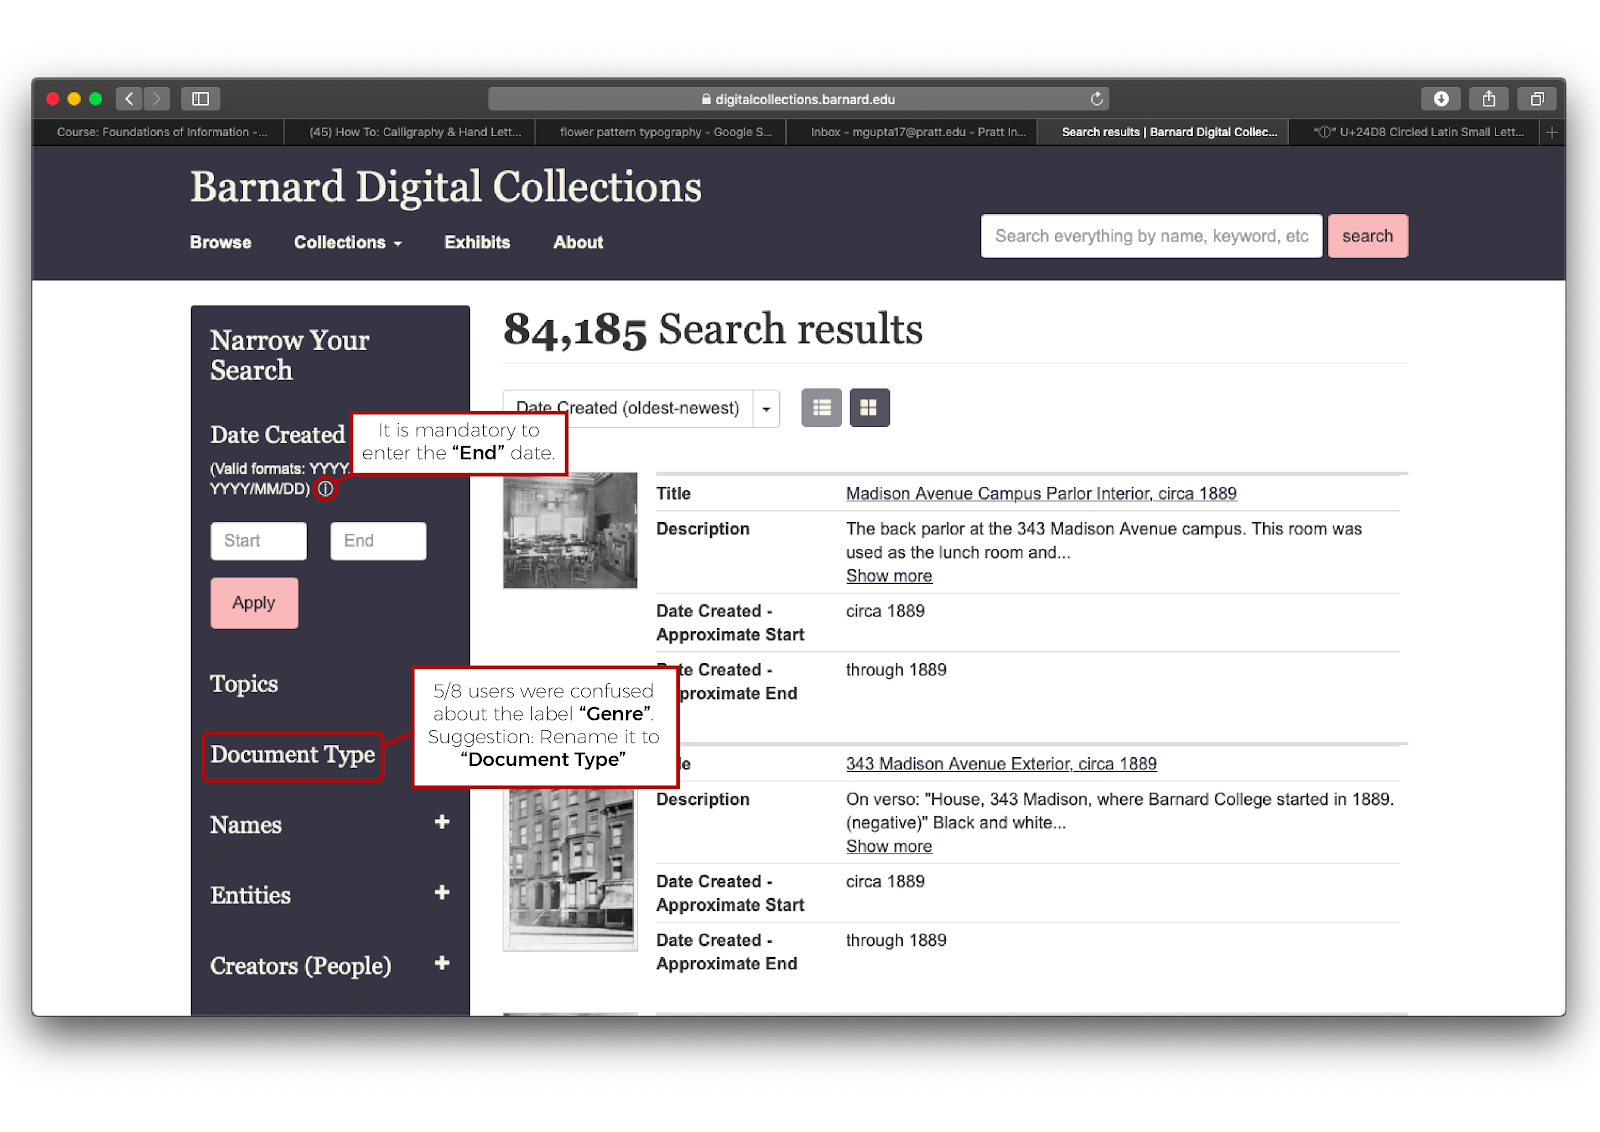Viewport: 1600px width, 1132px height.
Task: Click the Safari share icon
Action: (1489, 99)
